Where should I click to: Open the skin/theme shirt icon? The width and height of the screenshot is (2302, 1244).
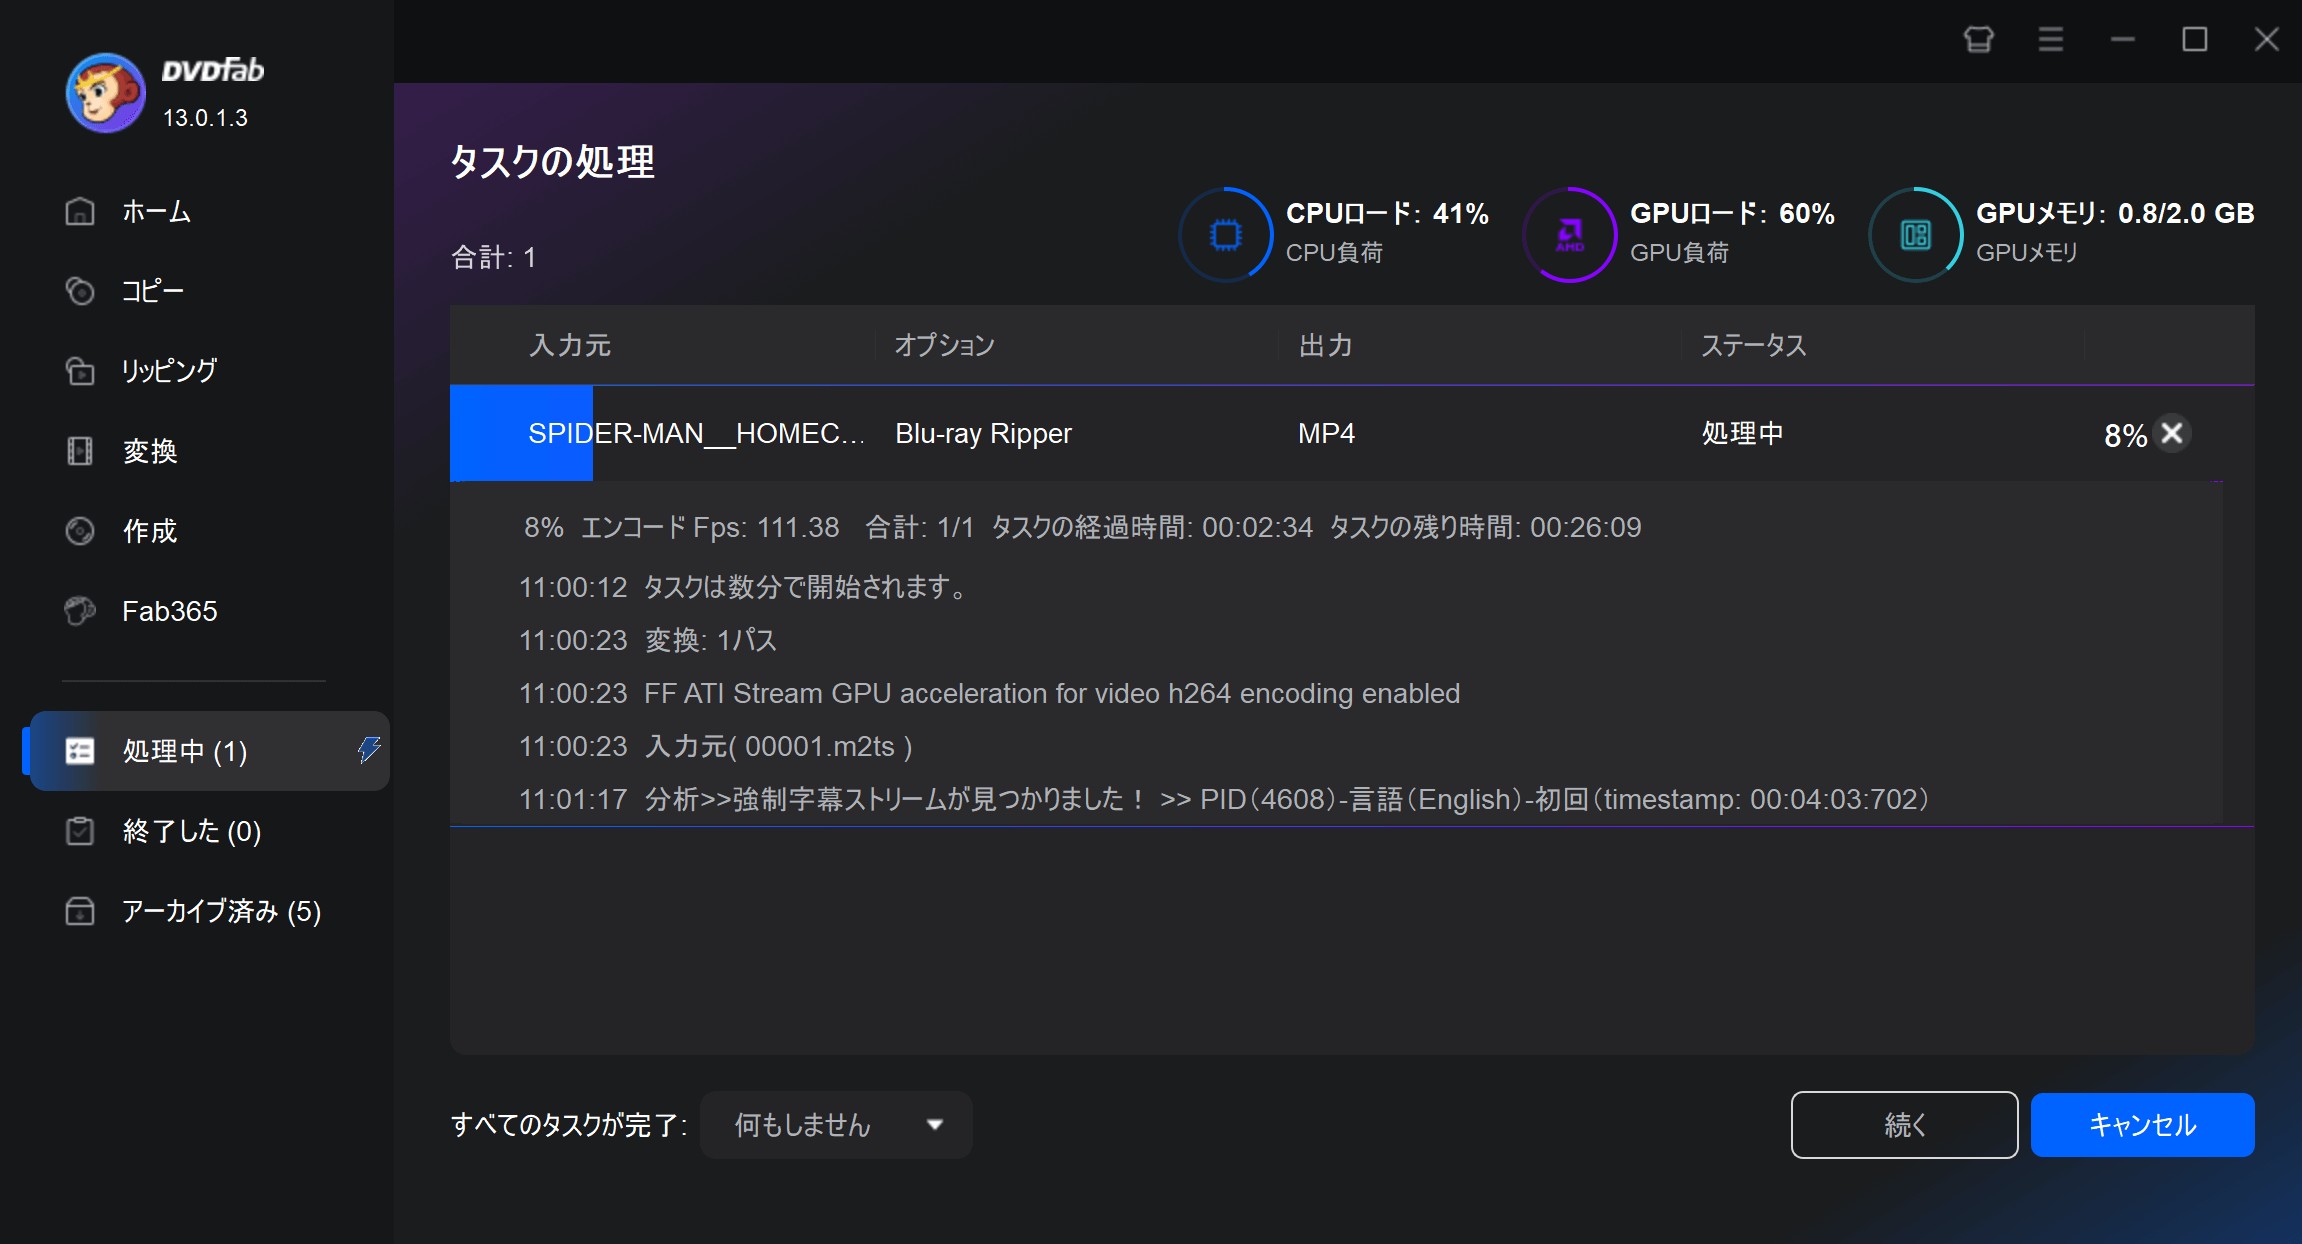tap(1978, 39)
